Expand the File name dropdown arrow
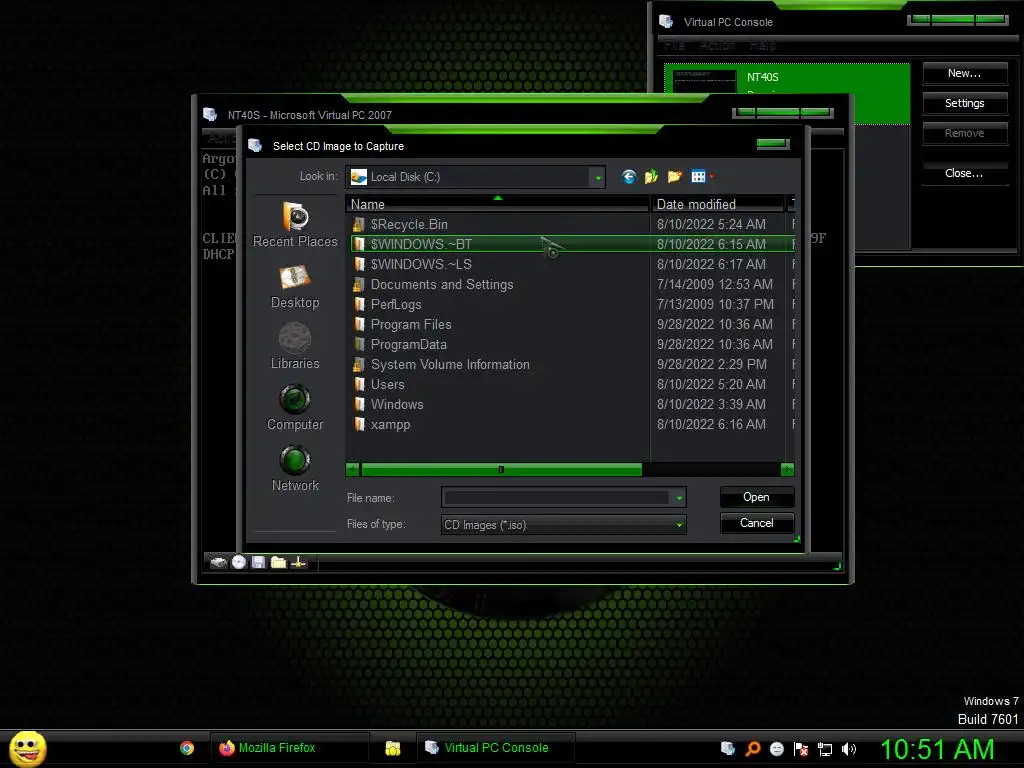The width and height of the screenshot is (1024, 768). tap(679, 498)
